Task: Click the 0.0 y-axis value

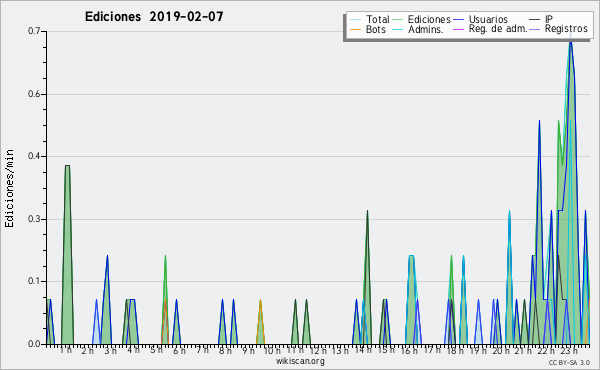Action: click(34, 344)
